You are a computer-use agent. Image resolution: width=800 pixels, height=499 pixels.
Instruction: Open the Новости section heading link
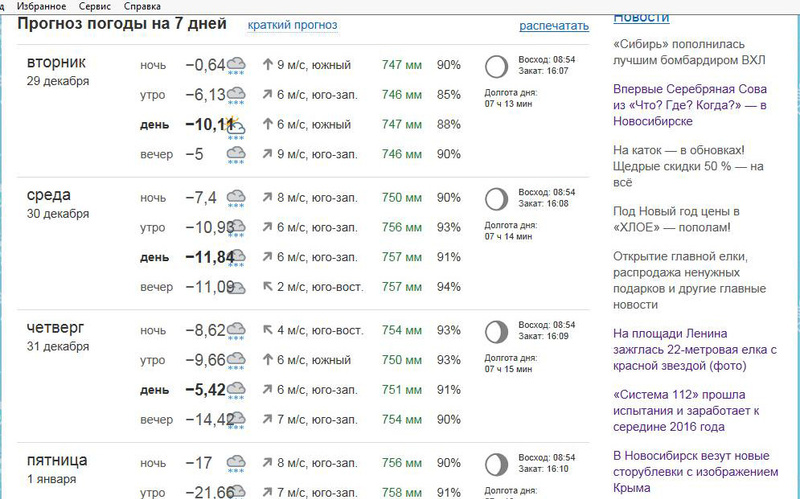641,17
